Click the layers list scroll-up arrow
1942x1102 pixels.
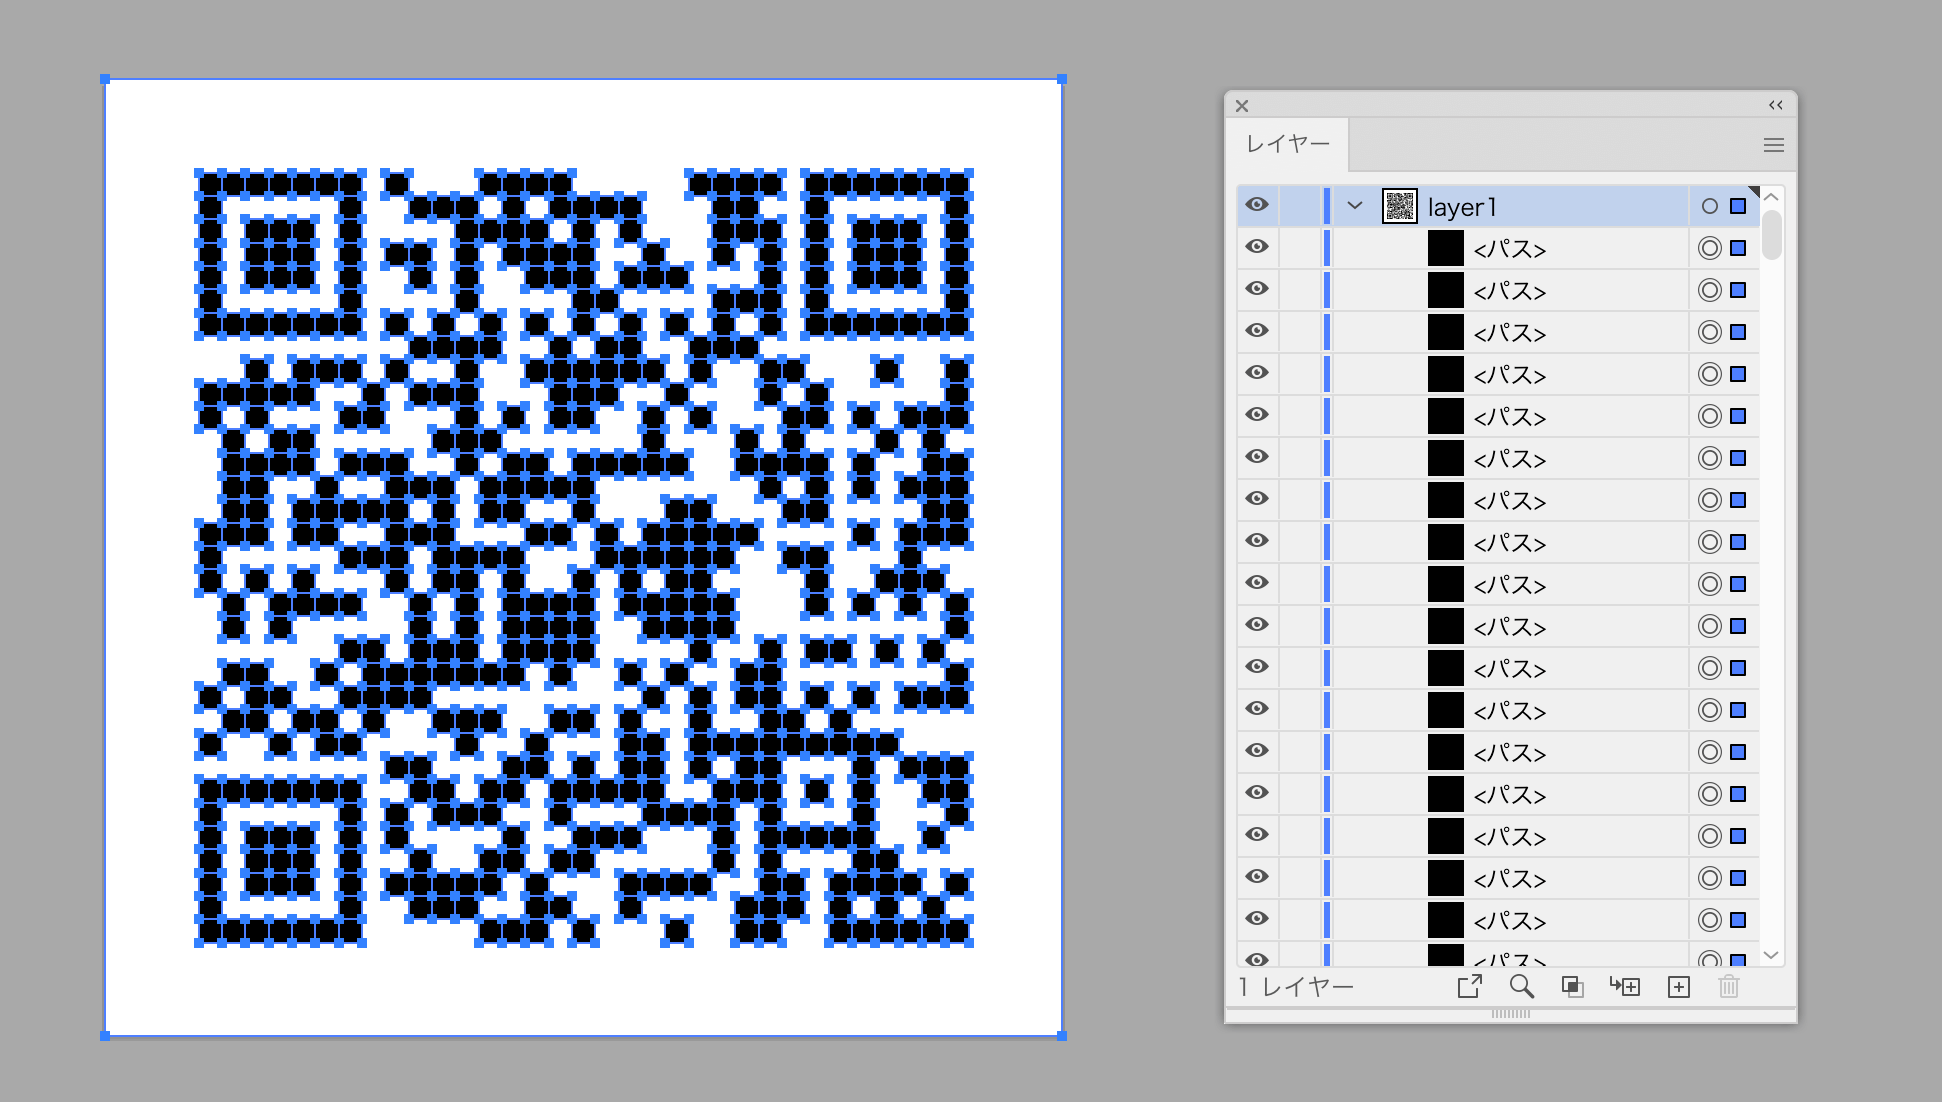click(1771, 197)
